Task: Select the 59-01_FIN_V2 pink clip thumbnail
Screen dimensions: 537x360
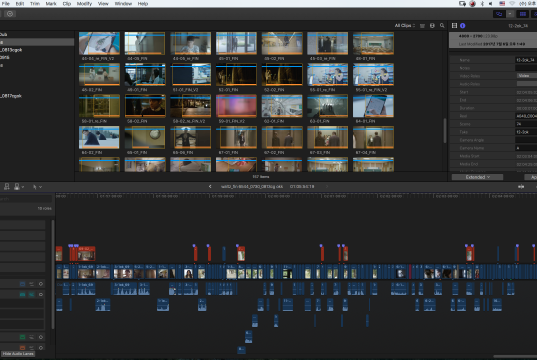Action: point(236,106)
